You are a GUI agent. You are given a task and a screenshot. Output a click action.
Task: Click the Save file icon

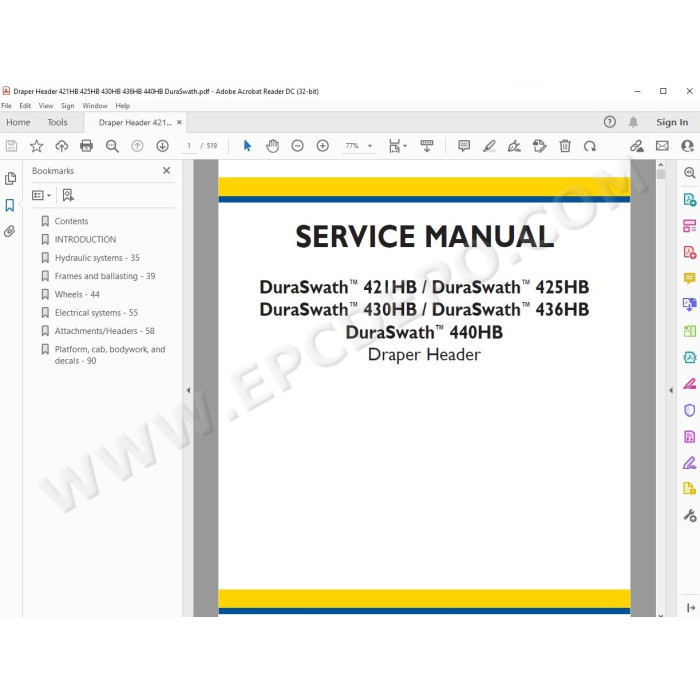point(11,146)
